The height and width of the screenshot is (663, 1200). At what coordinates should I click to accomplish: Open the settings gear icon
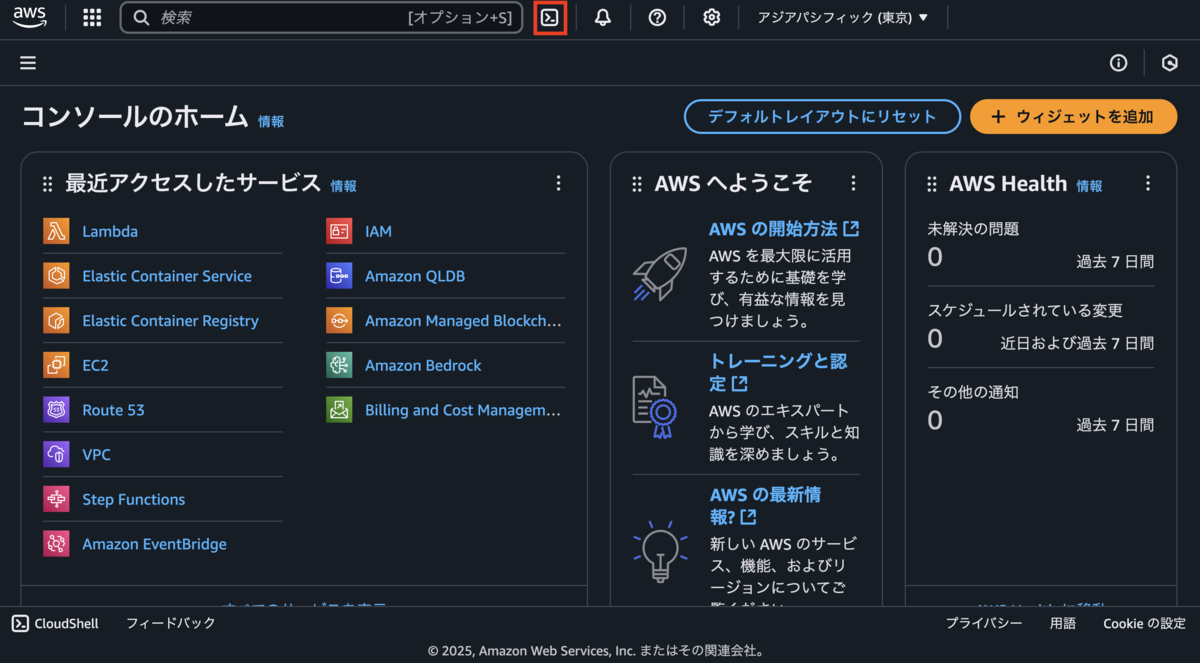pyautogui.click(x=711, y=17)
